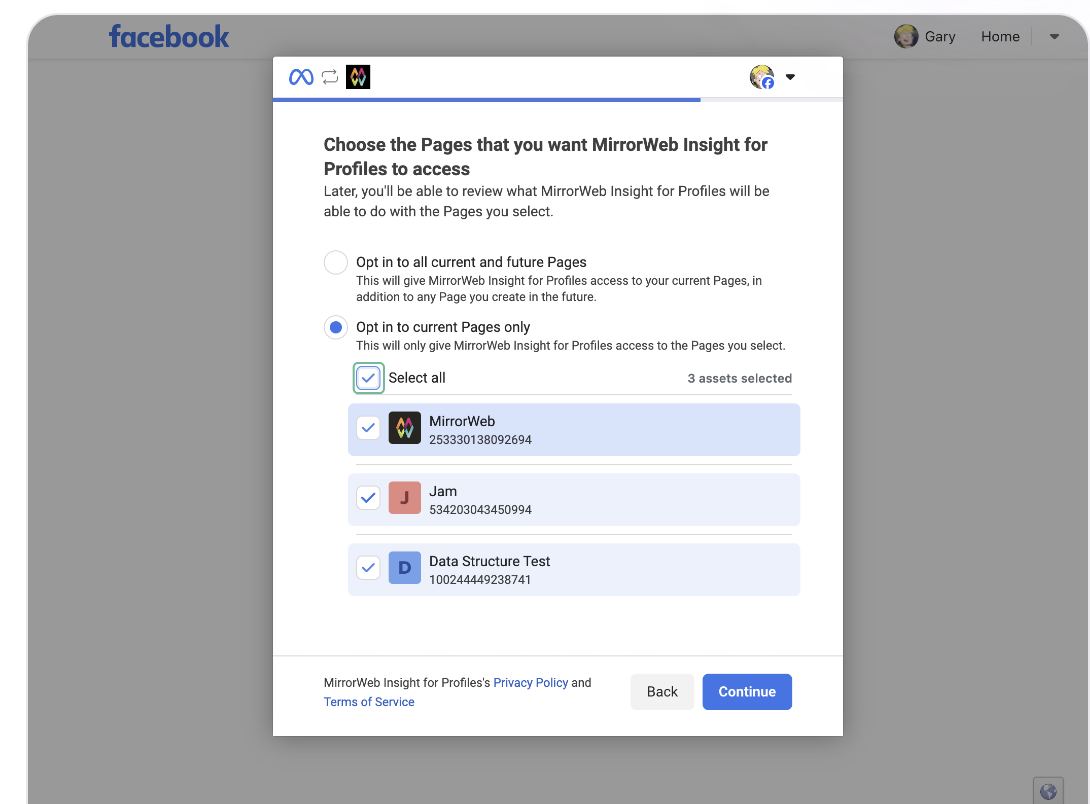Click the Jam page name

coord(443,491)
